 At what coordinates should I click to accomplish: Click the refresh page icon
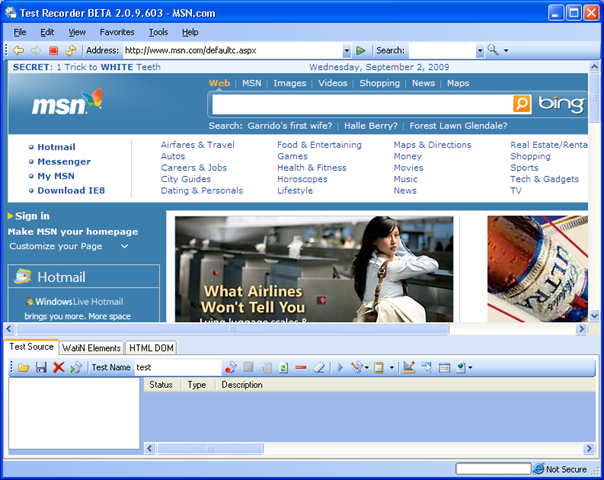click(x=71, y=50)
